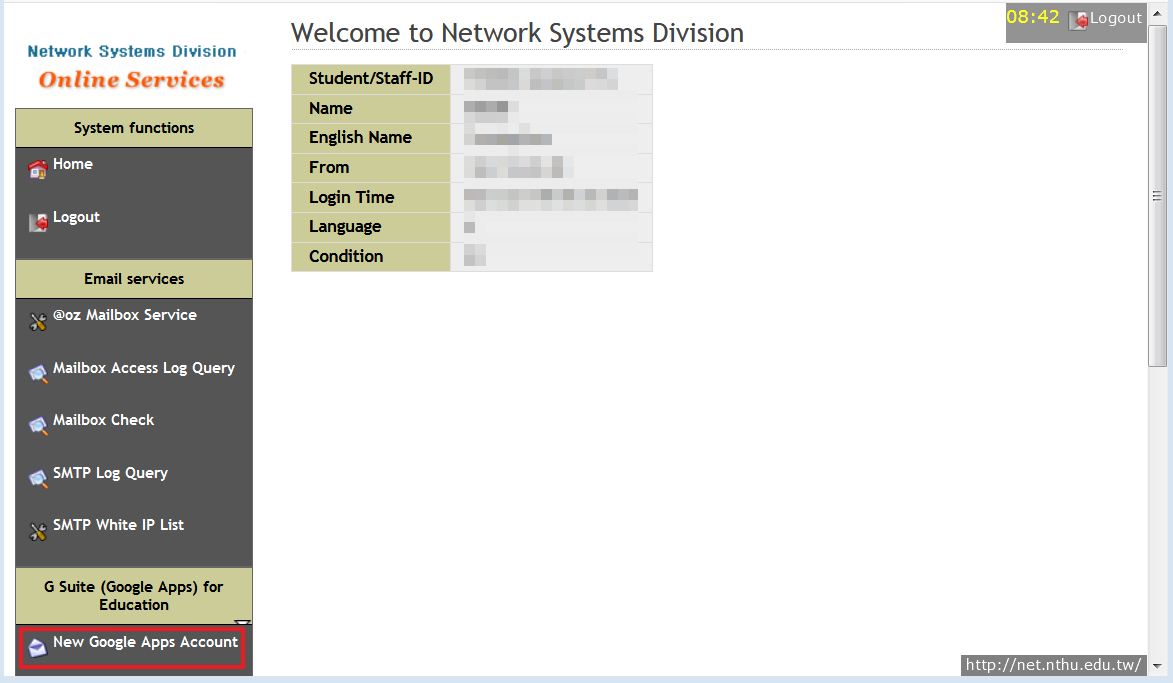Click the SMTP White IP List icon
The image size is (1173, 683).
(38, 531)
